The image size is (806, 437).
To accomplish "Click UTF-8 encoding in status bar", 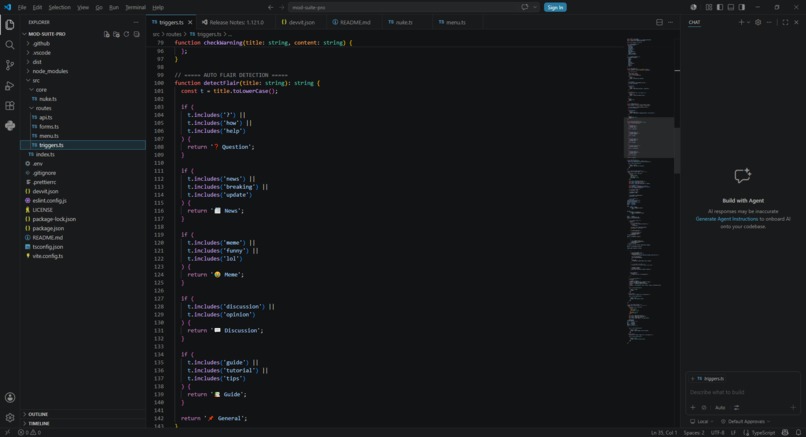I will 717,432.
